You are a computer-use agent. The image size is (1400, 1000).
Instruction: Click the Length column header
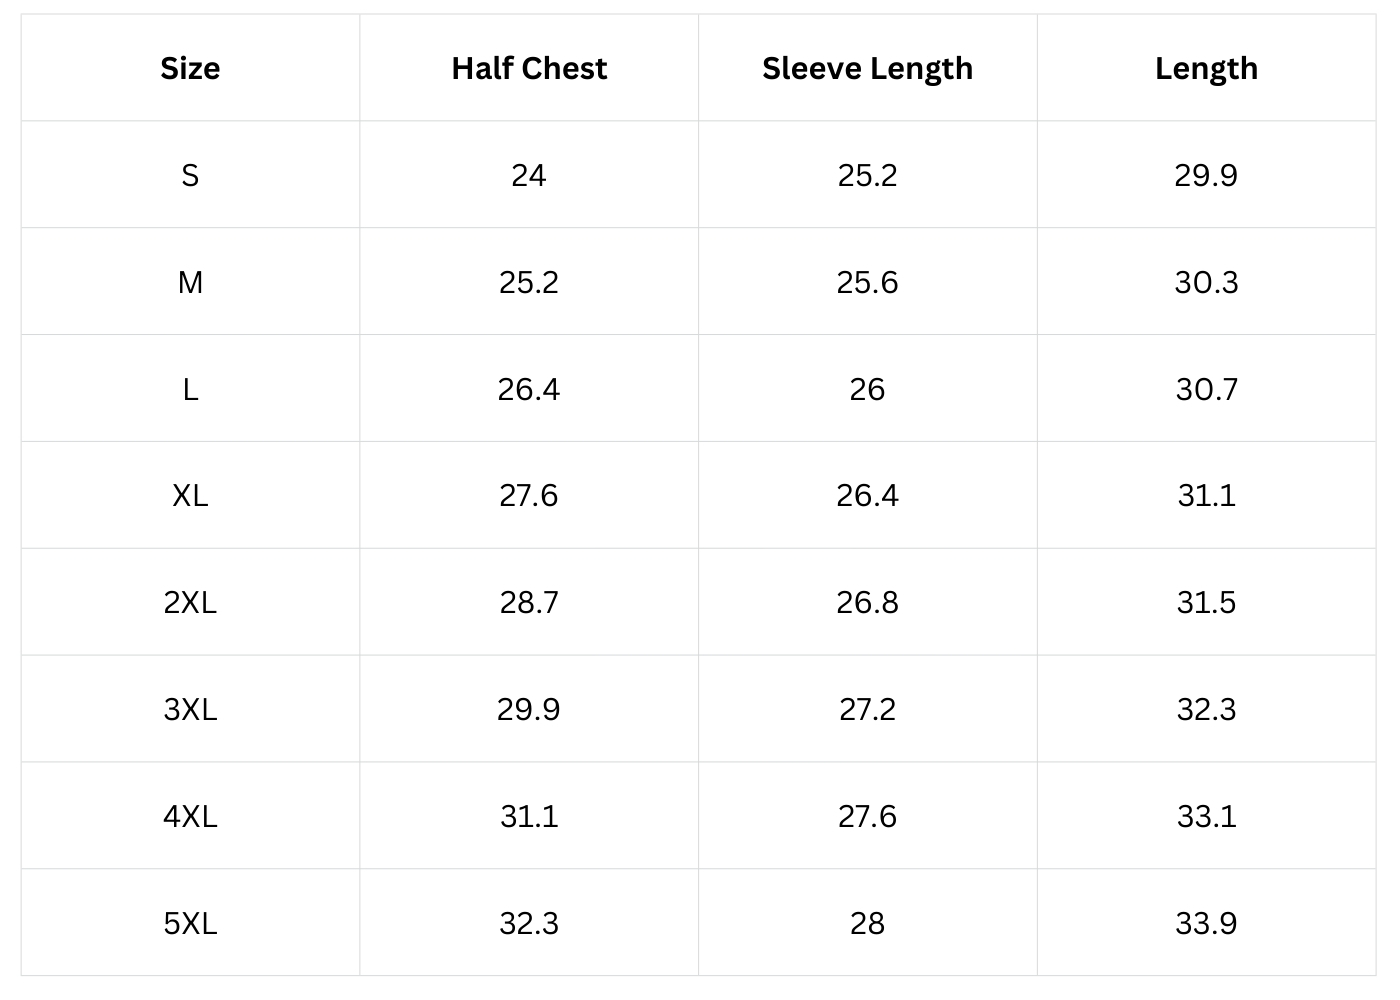pyautogui.click(x=1206, y=68)
